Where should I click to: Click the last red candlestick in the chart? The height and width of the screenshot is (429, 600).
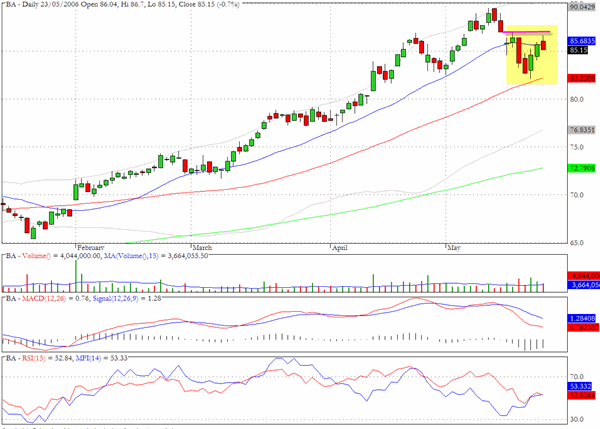(x=543, y=45)
